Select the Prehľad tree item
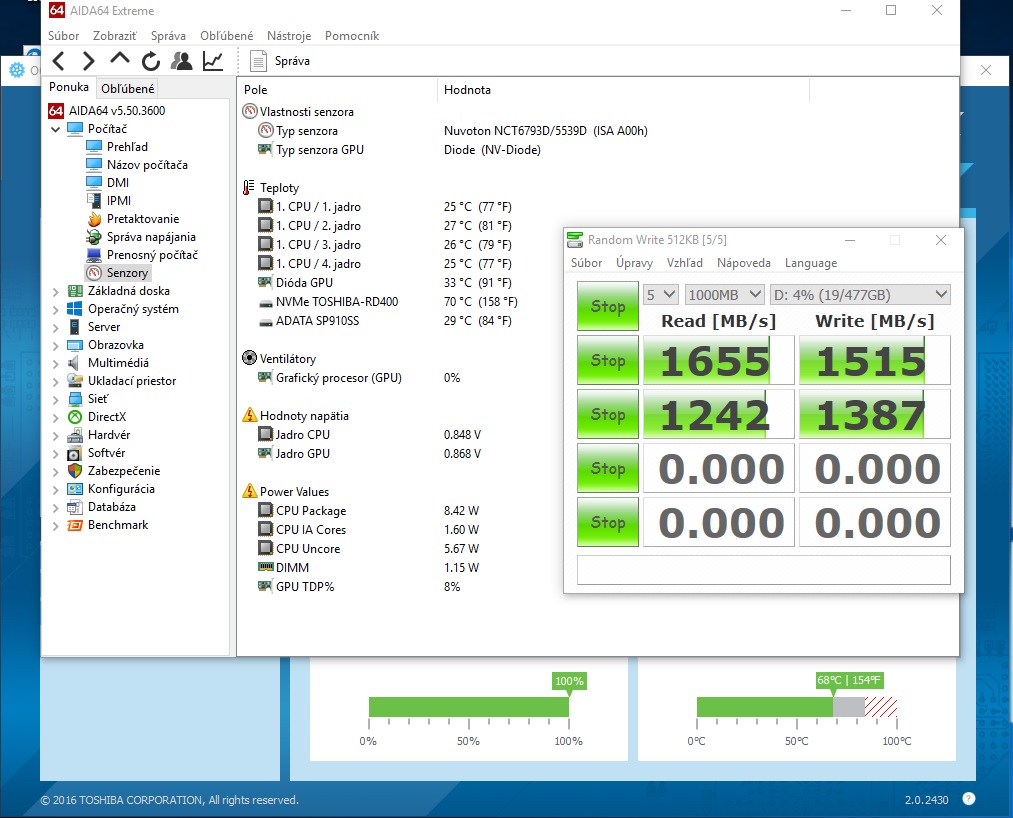This screenshot has width=1013, height=818. 127,147
